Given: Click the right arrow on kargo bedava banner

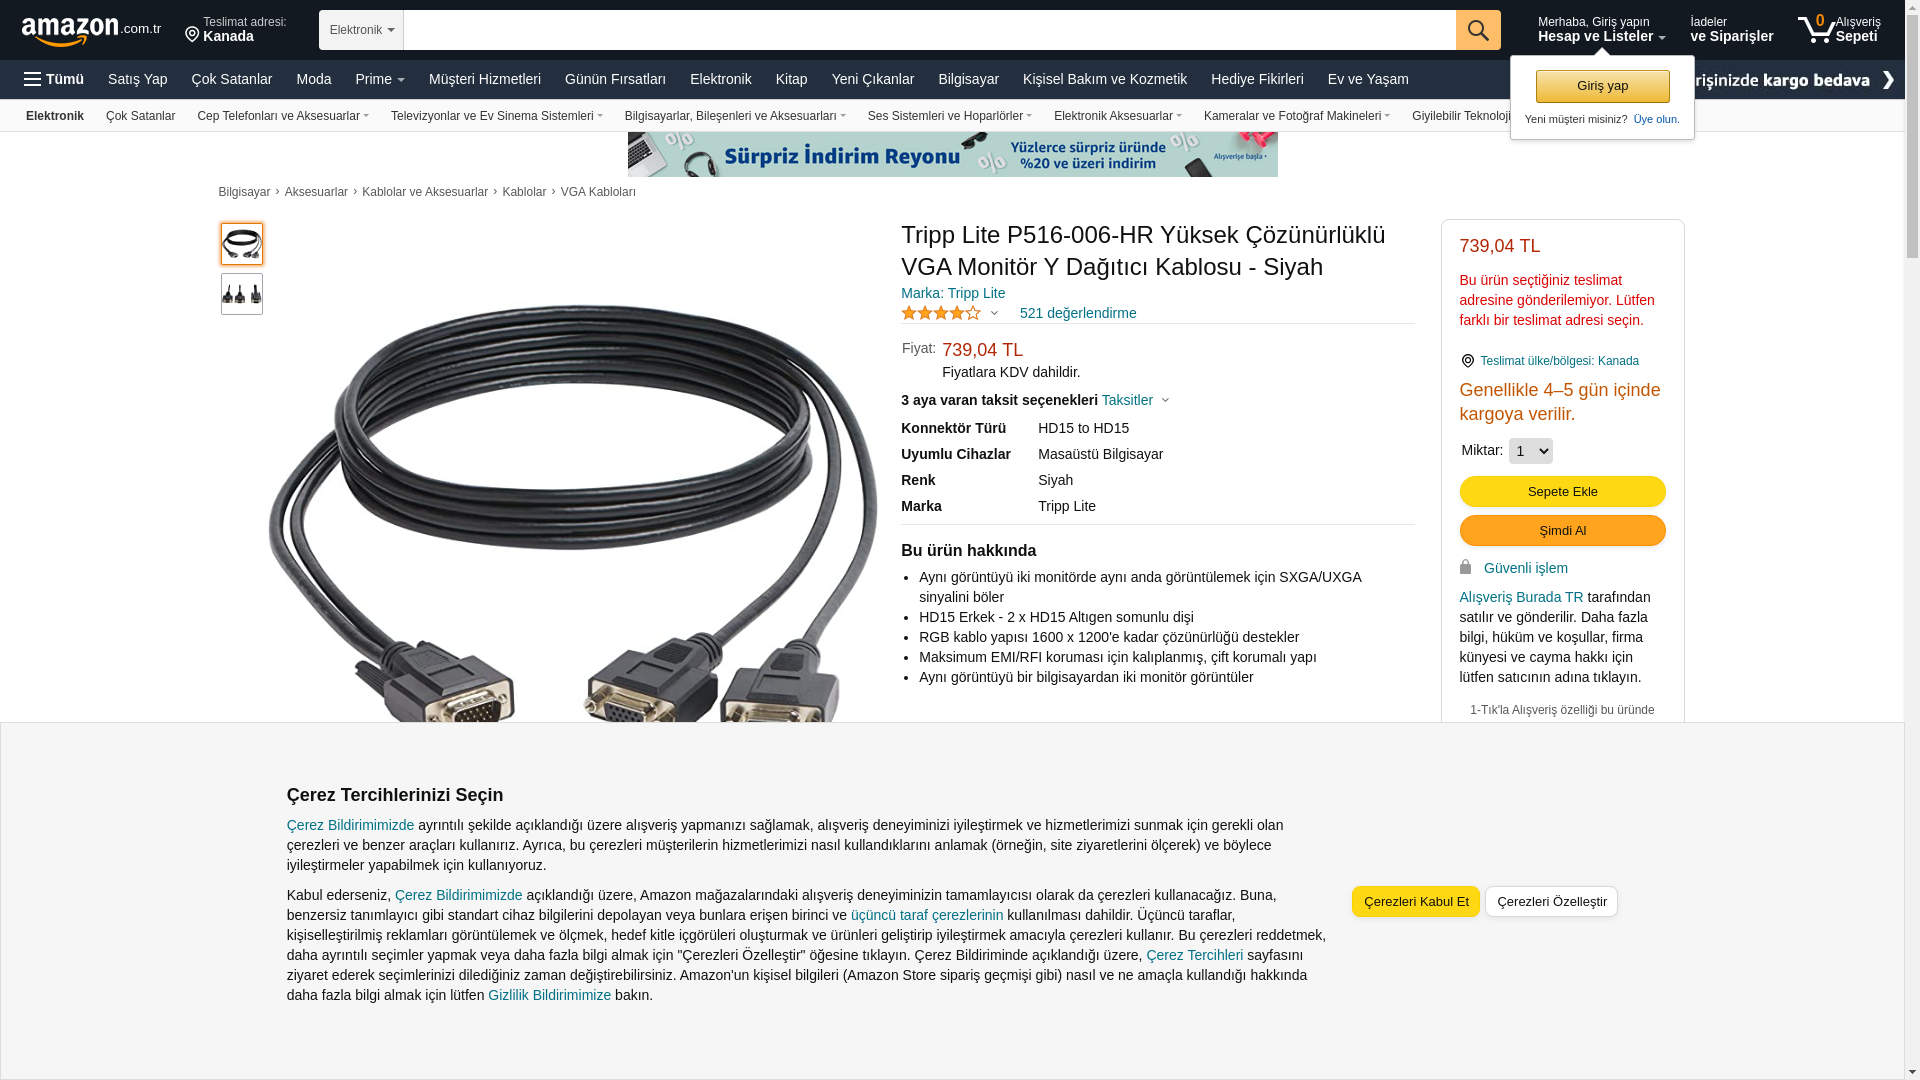Looking at the screenshot, I should point(1887,80).
